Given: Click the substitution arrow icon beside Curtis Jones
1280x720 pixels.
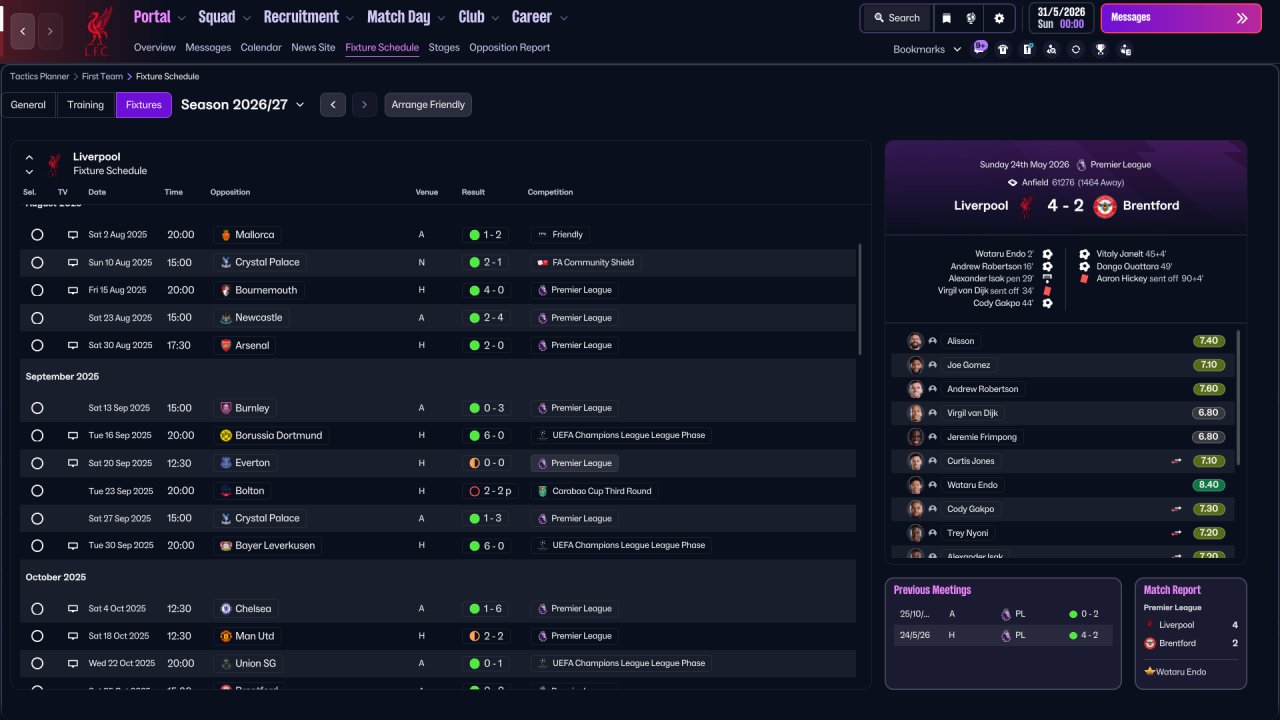Looking at the screenshot, I should click(x=1176, y=461).
